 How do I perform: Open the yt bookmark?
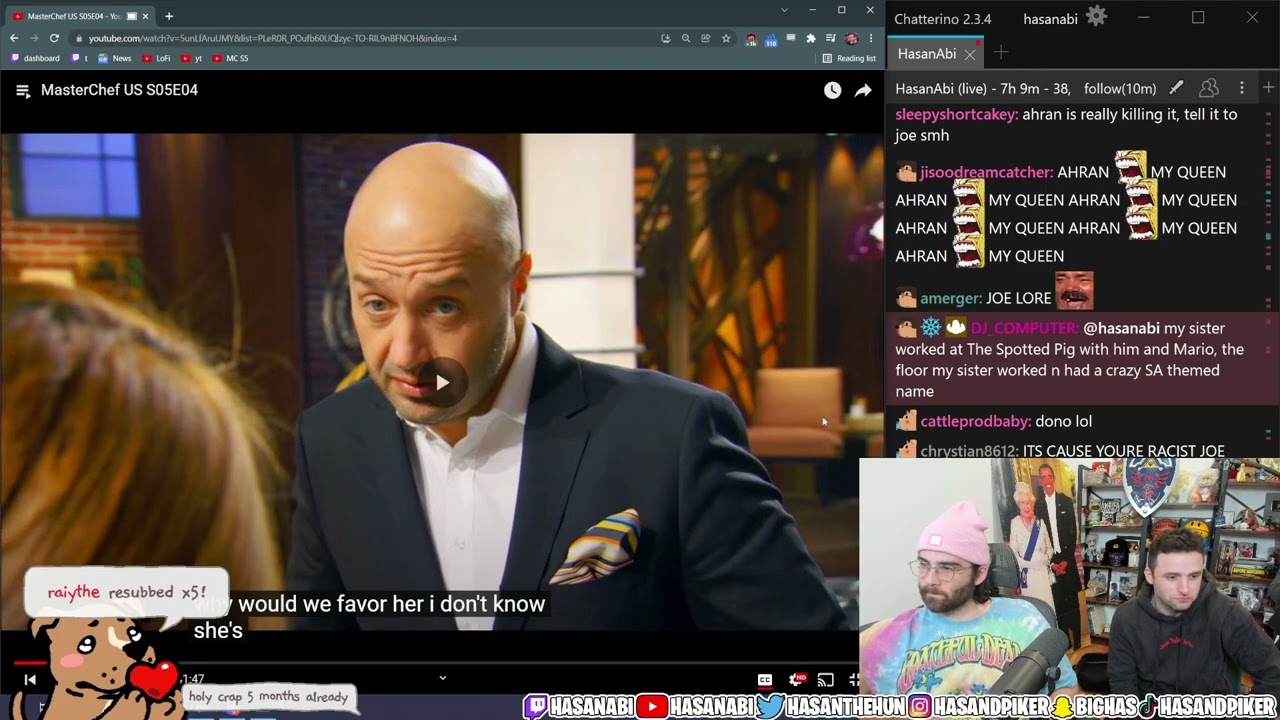click(191, 58)
